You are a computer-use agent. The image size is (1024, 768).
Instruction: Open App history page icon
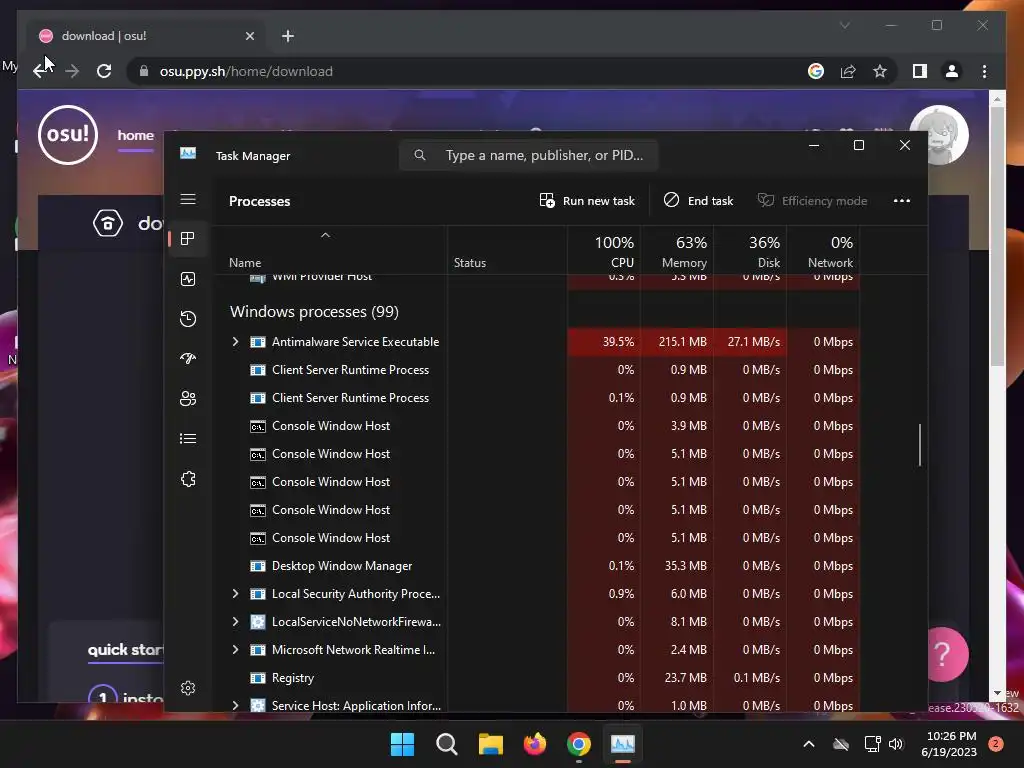[188, 319]
